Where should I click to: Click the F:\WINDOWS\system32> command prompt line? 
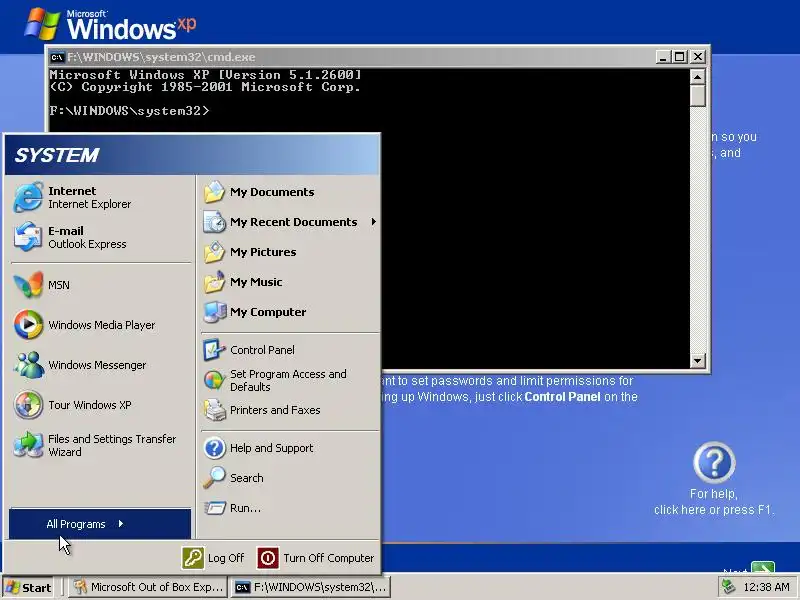pyautogui.click(x=130, y=111)
